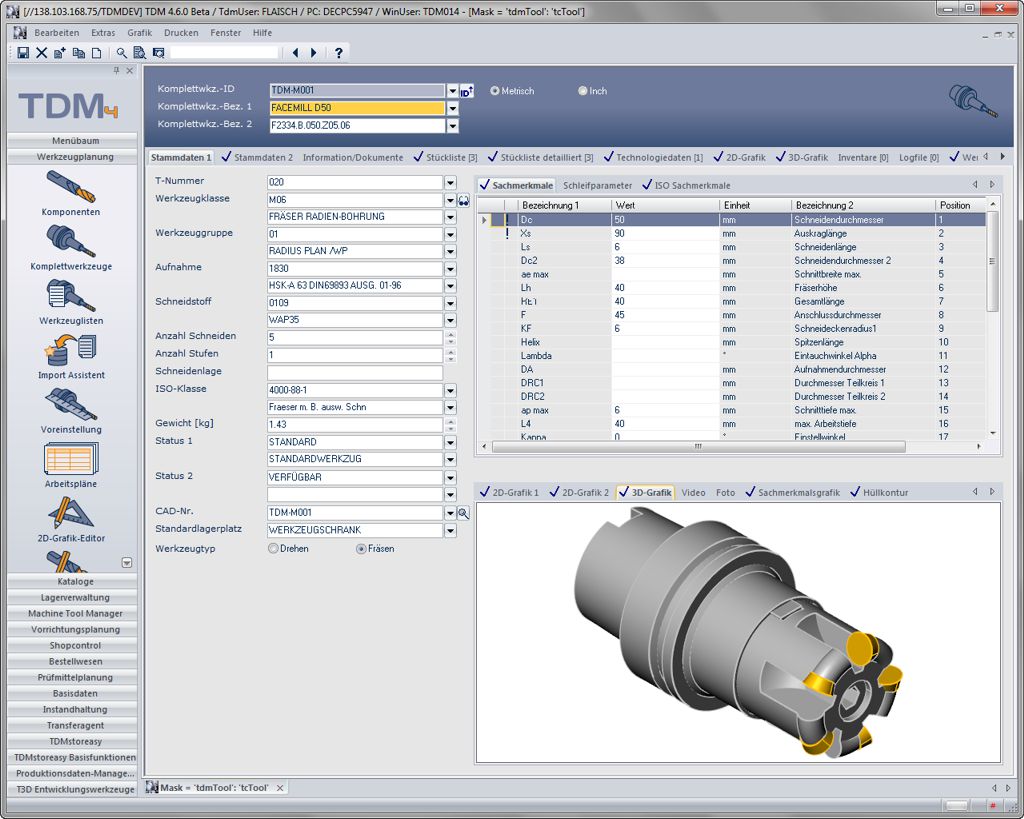The image size is (1024, 819).
Task: Click the pin icon of the side panel
Action: 116,71
